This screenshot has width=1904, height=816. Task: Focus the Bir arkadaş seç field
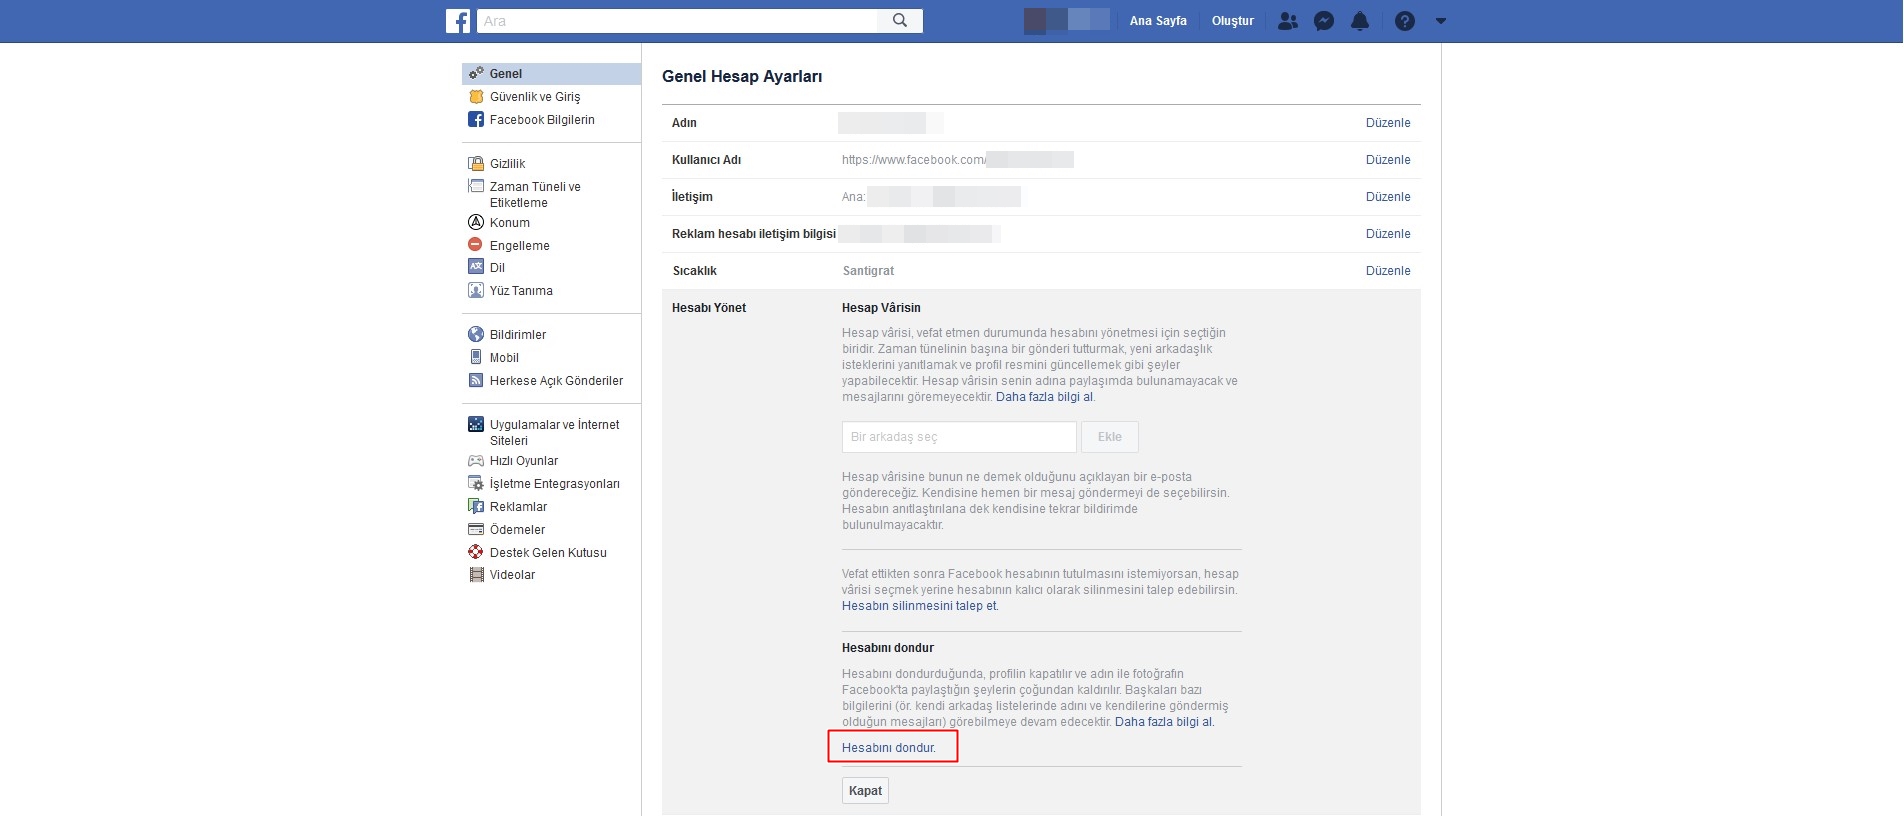(x=959, y=437)
